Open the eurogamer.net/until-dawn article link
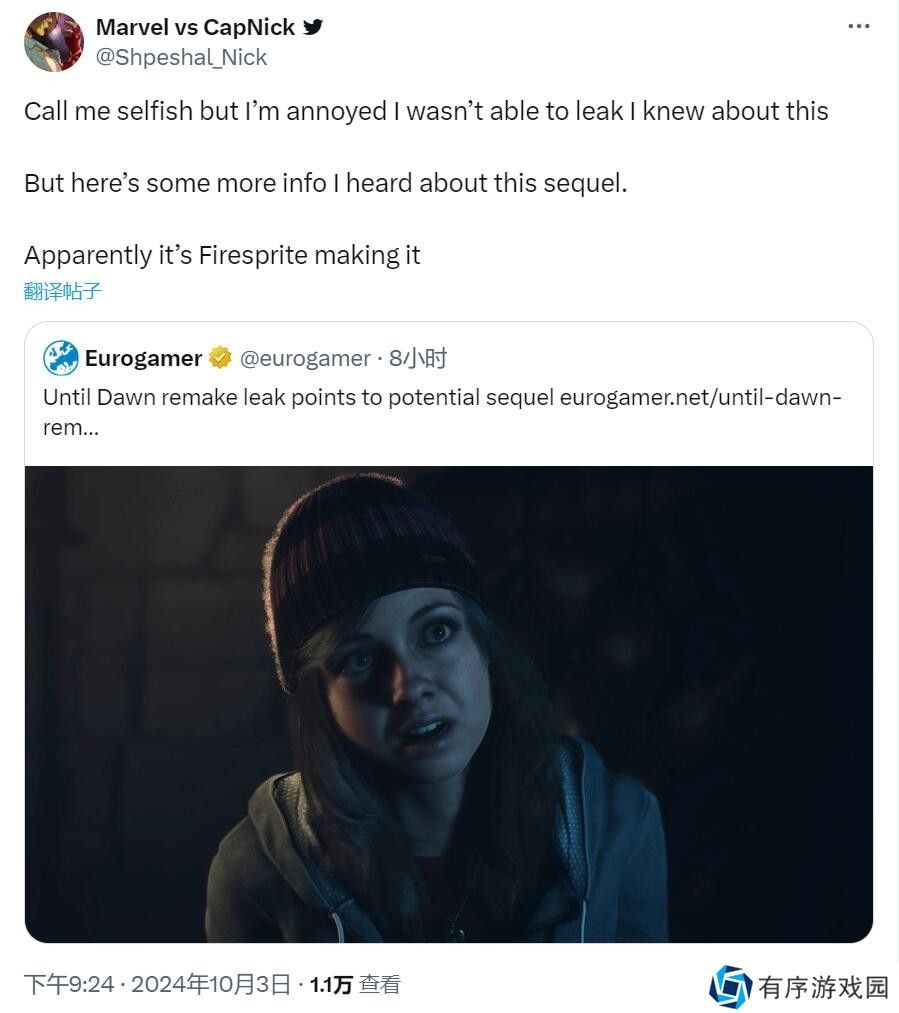899x1013 pixels. click(700, 397)
